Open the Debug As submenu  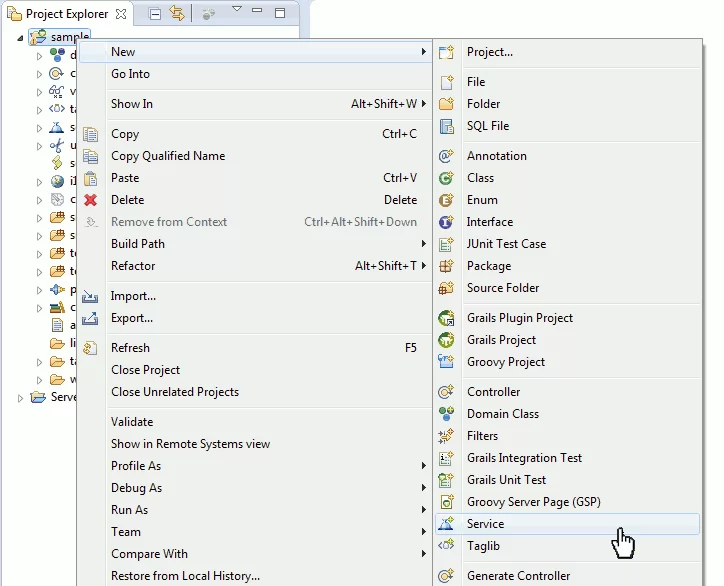tap(255, 488)
